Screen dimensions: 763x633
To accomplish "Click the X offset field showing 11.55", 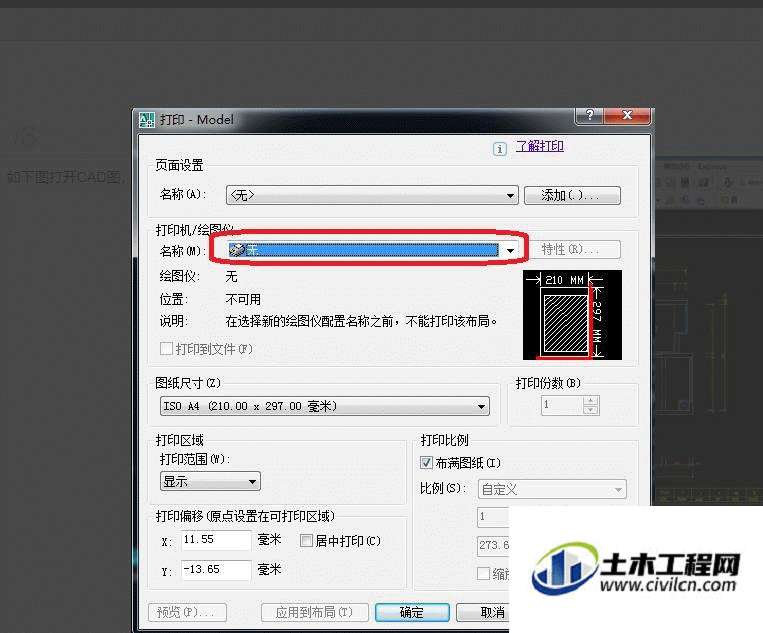I will 216,540.
